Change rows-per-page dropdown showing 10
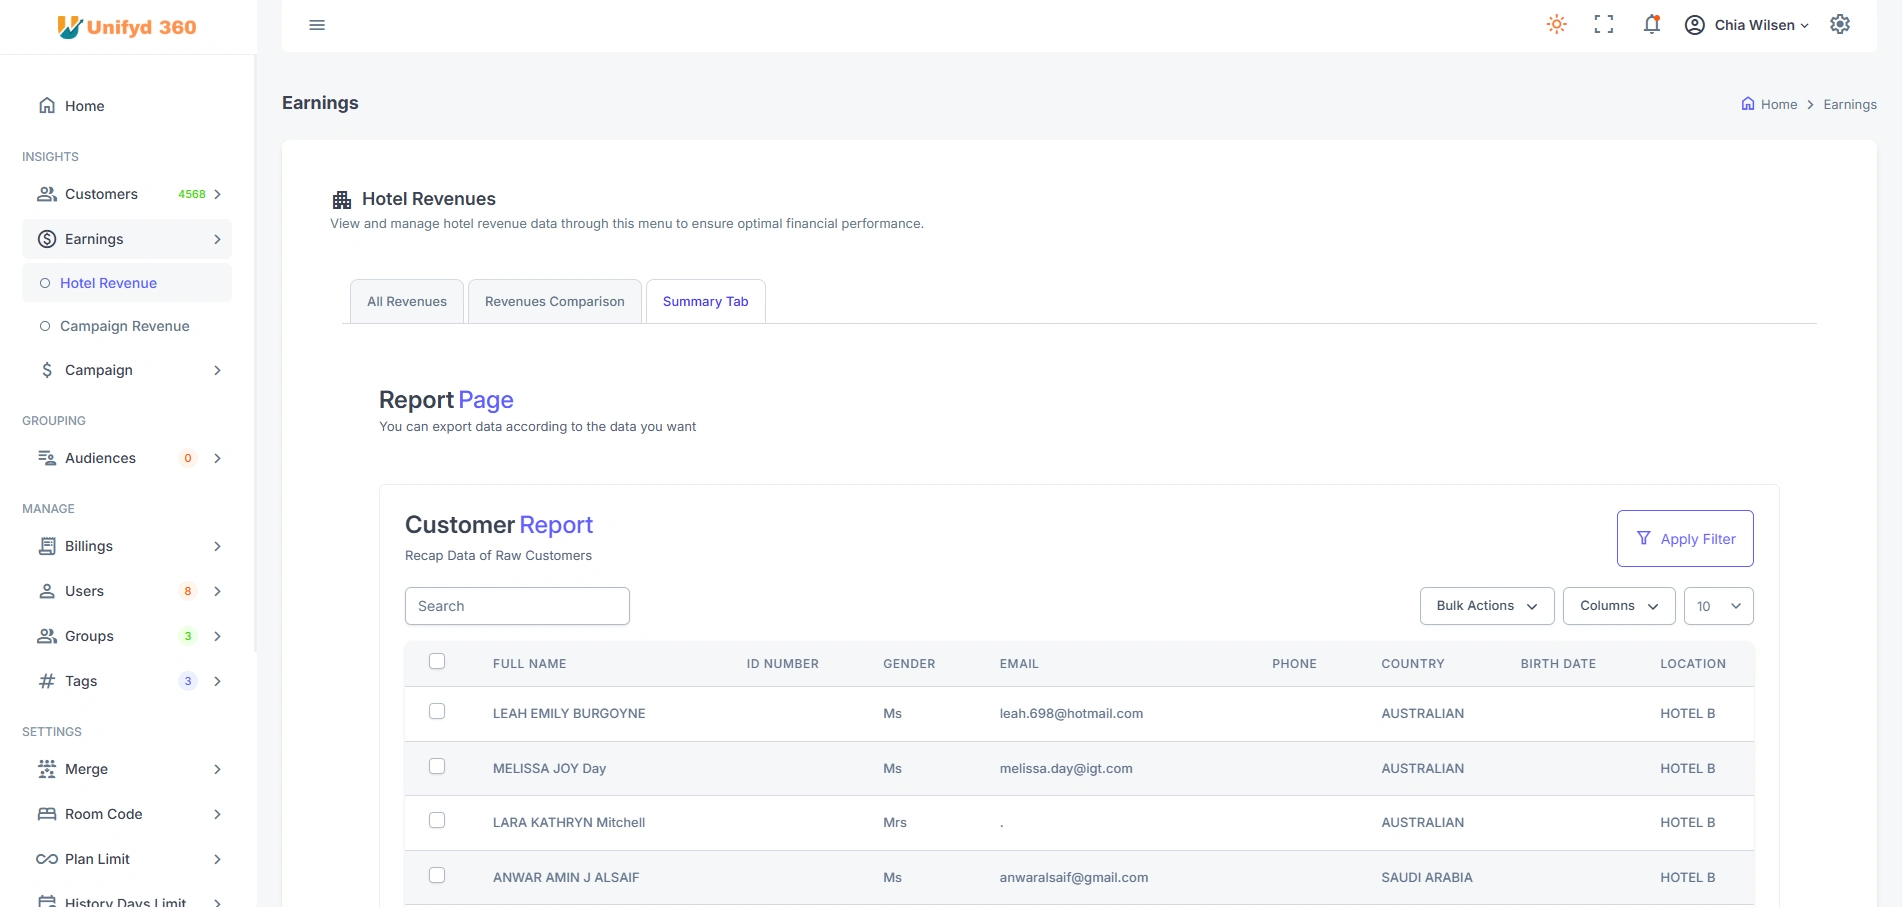 1718,606
